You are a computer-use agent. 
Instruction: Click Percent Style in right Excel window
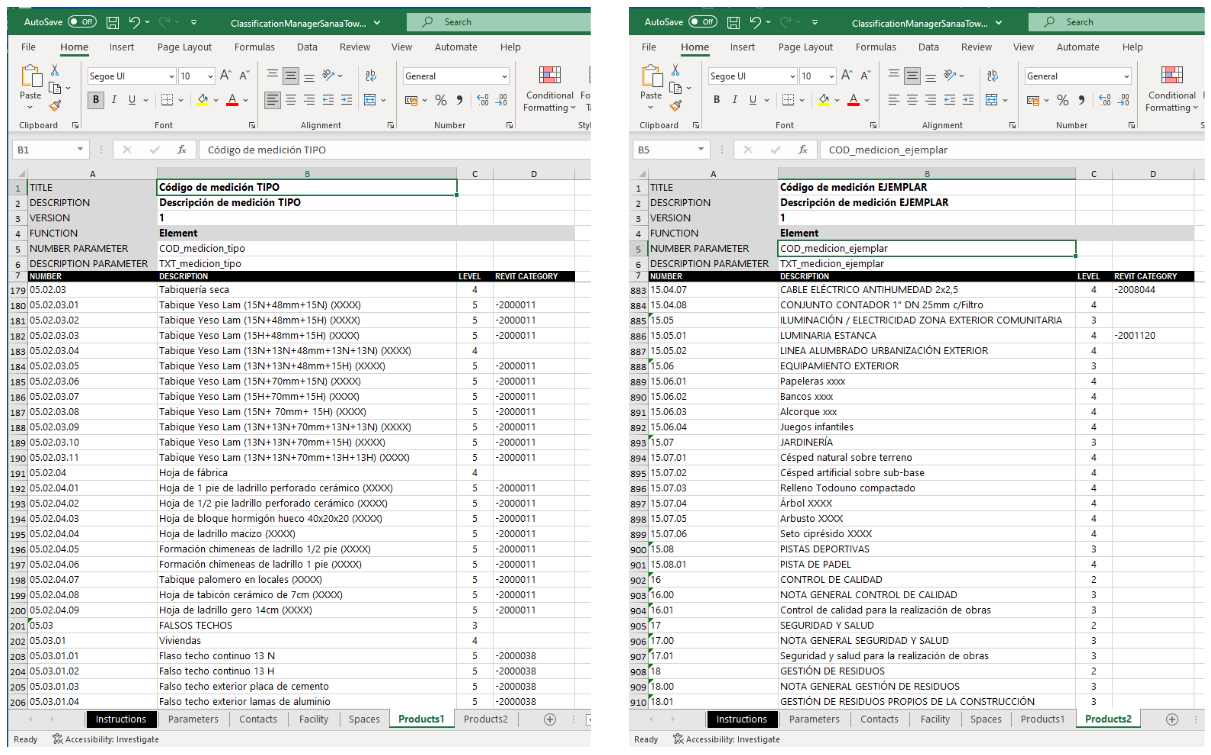coord(1062,100)
